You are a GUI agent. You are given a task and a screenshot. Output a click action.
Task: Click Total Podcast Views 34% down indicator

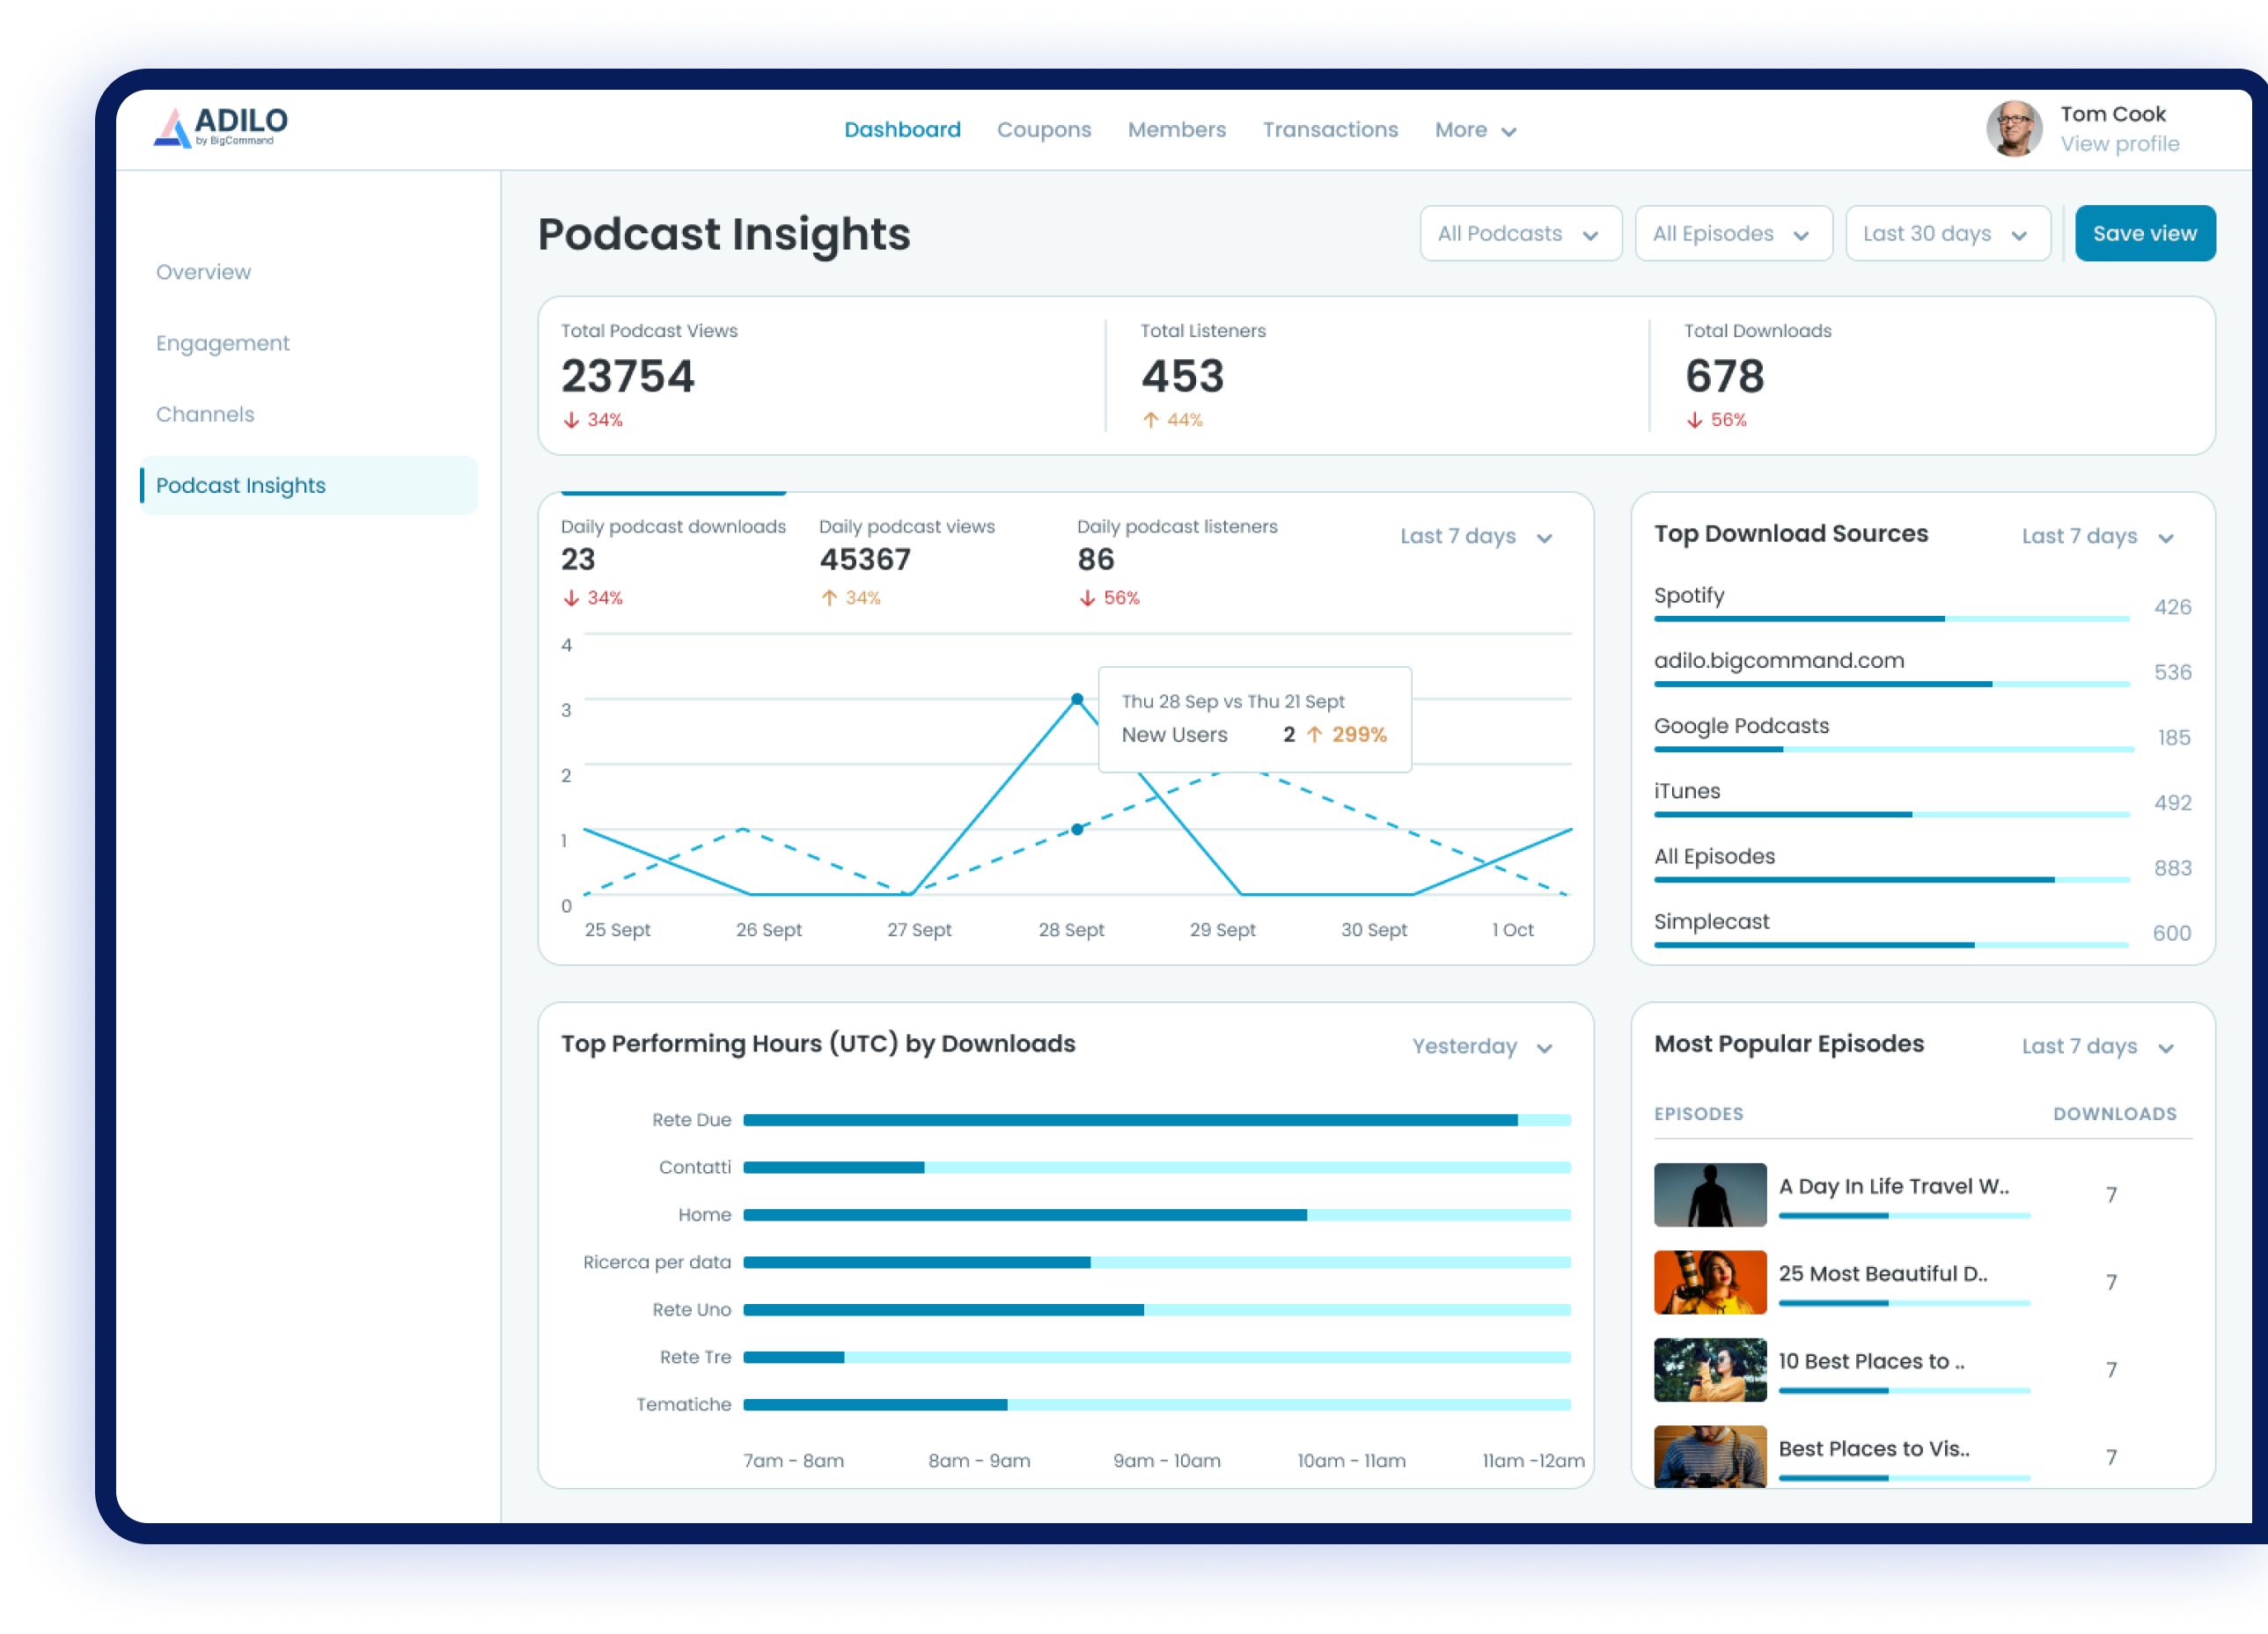click(592, 420)
